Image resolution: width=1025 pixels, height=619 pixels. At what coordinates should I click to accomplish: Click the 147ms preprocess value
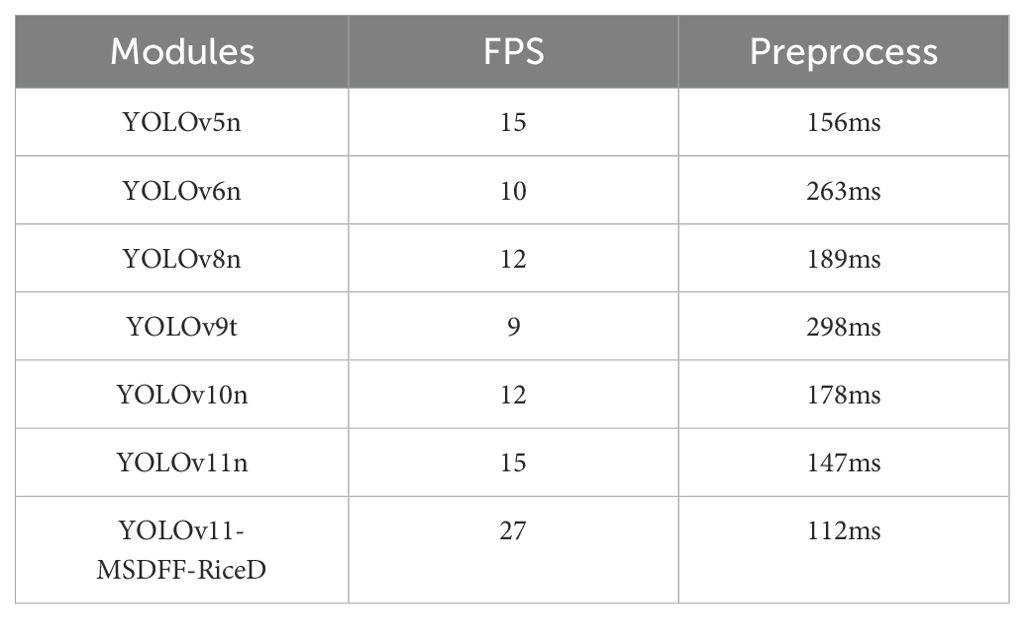(x=843, y=463)
